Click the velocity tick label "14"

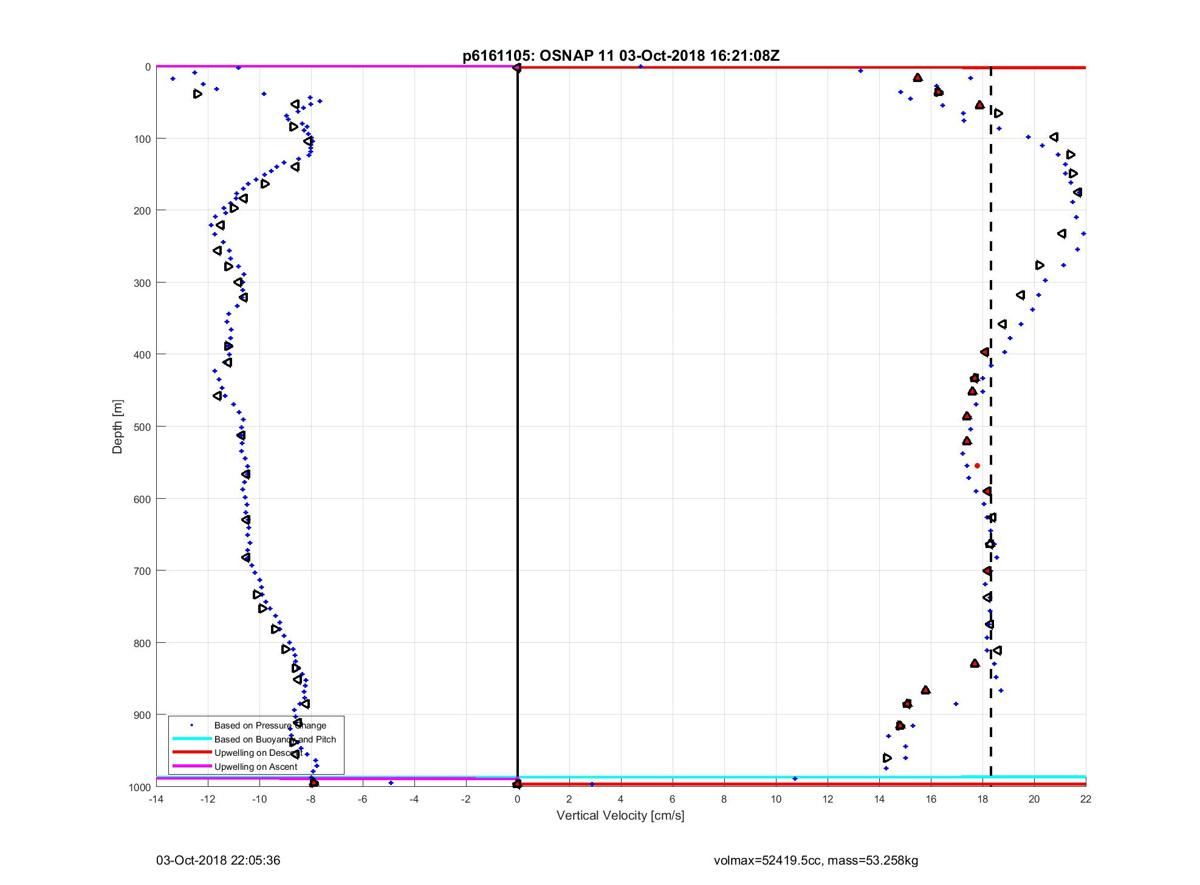pos(879,799)
